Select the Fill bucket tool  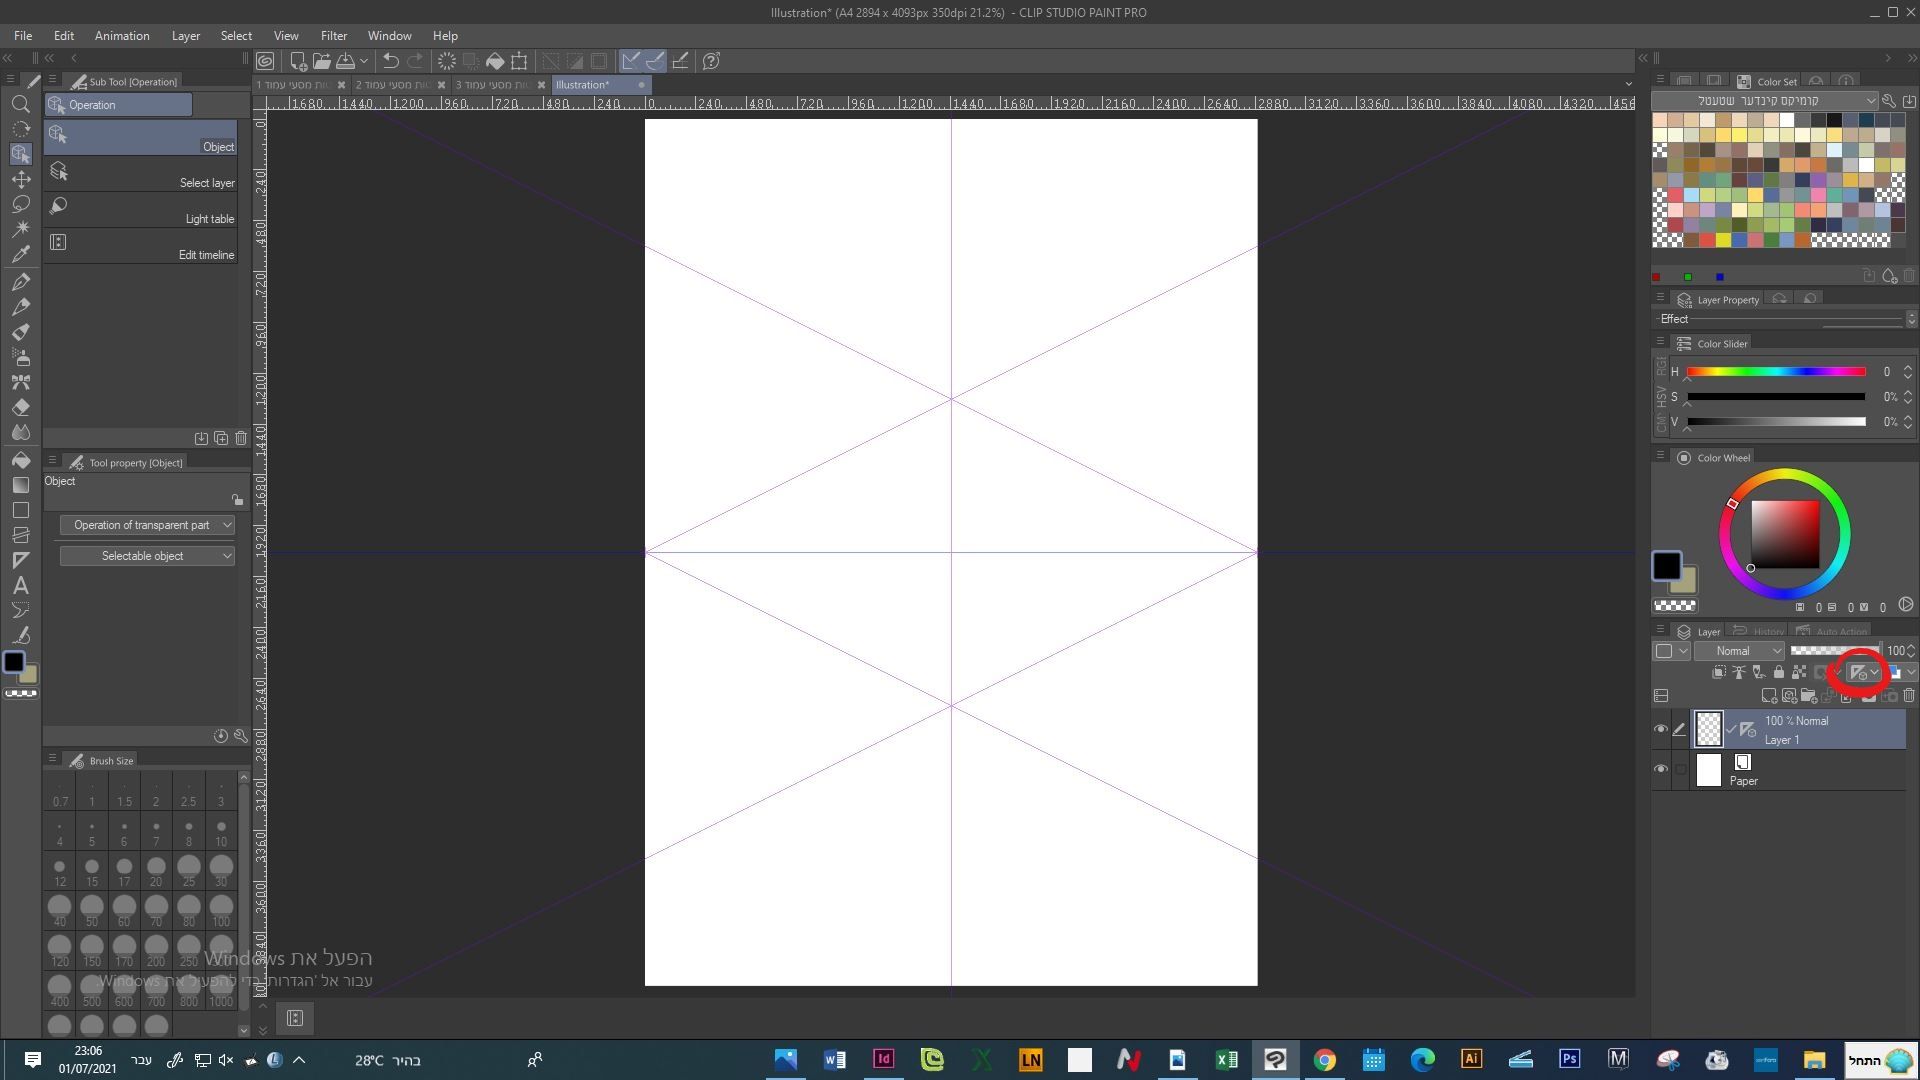(20, 460)
